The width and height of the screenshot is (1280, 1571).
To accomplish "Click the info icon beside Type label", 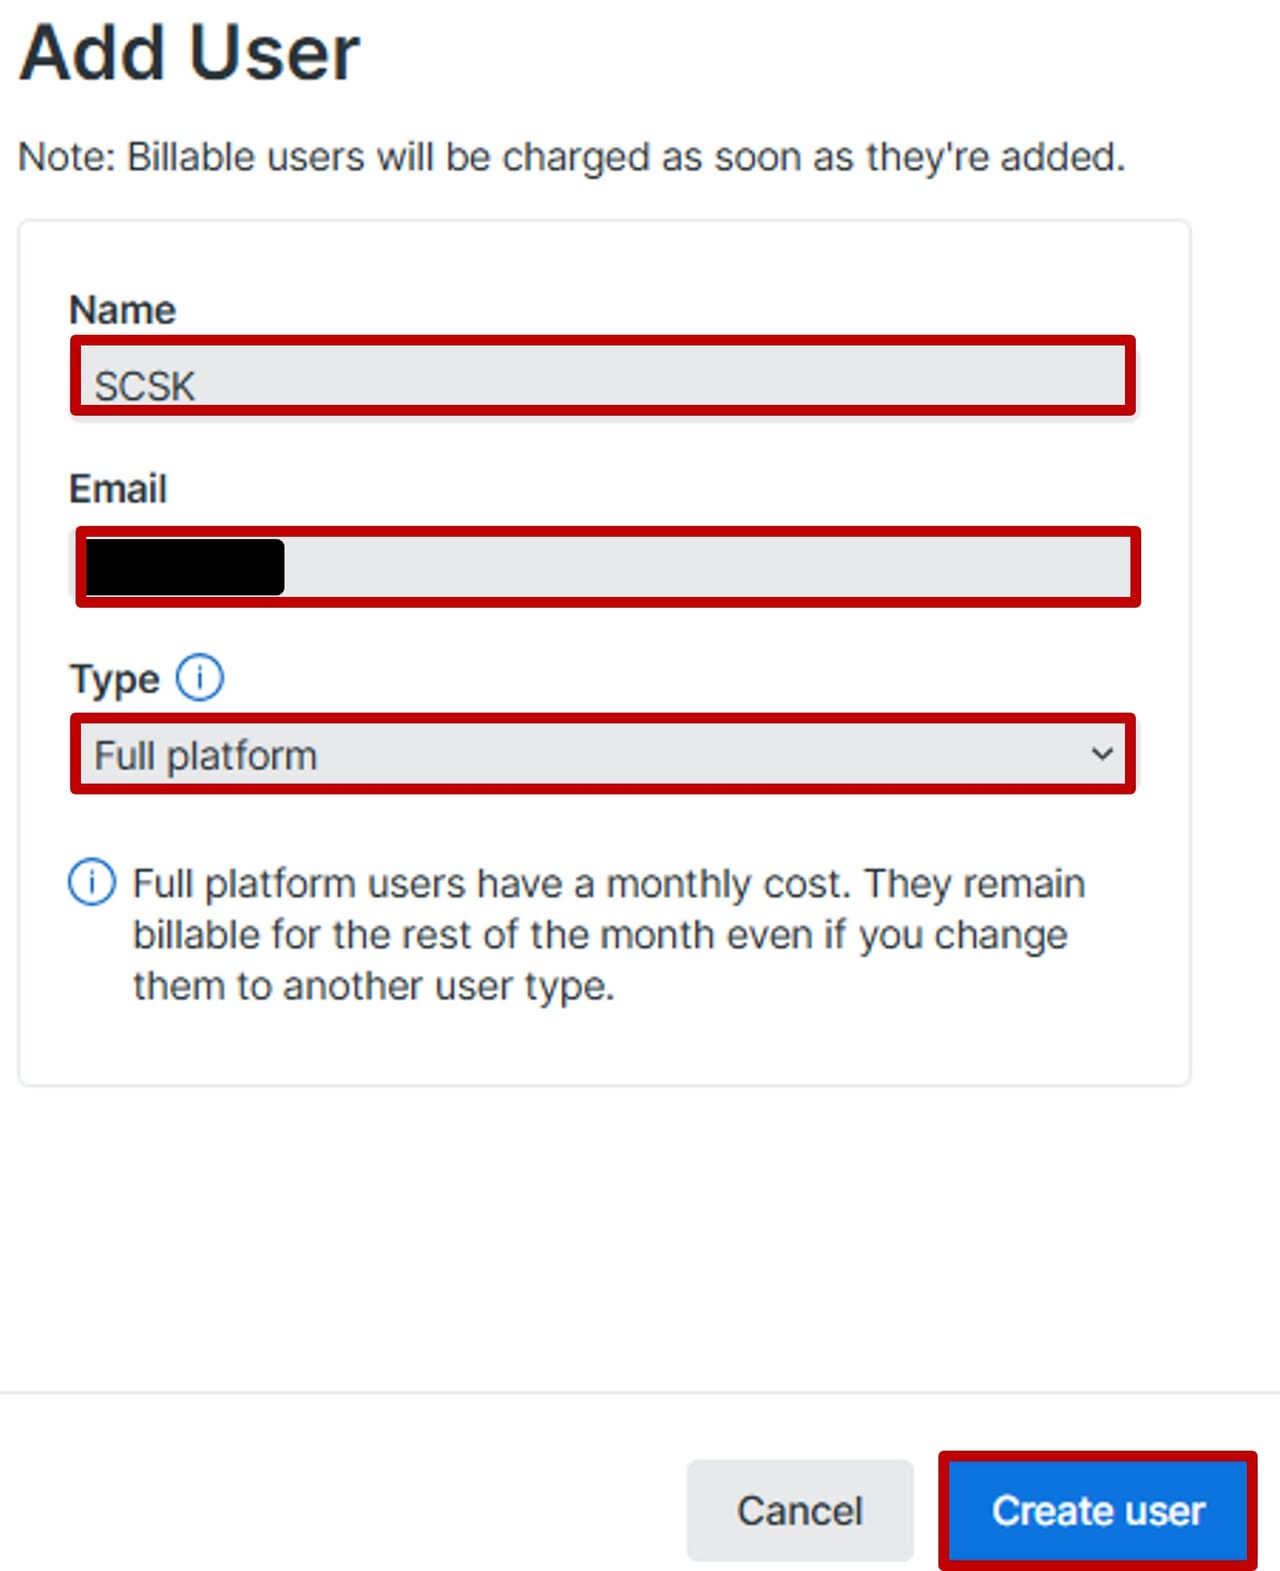I will point(200,678).
